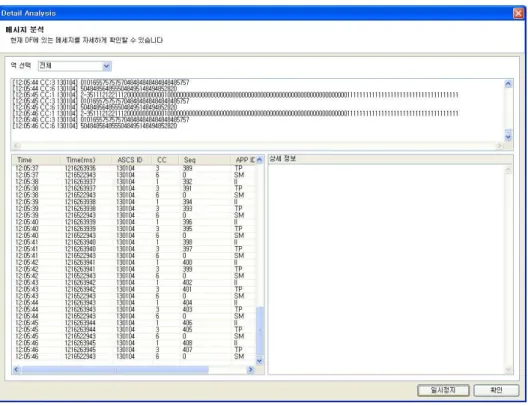Sort by the ASCS ID column header

click(132, 160)
